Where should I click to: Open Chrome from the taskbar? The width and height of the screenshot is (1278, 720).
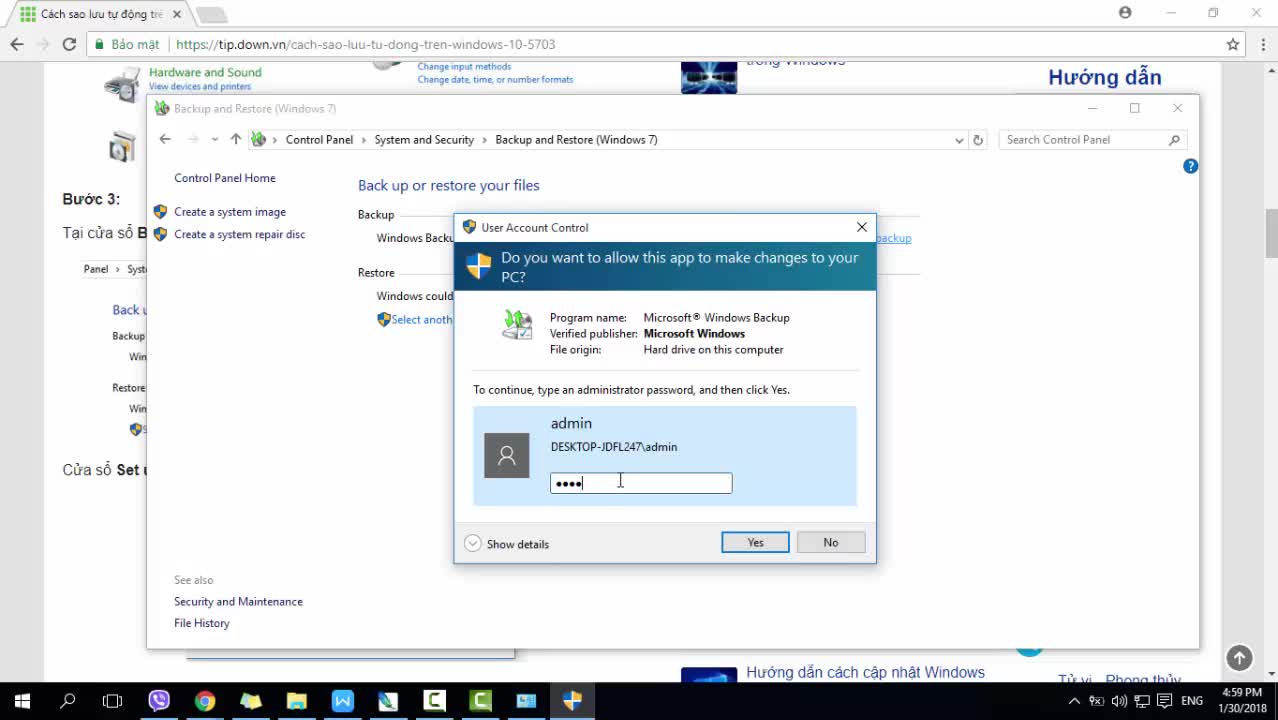tap(205, 701)
